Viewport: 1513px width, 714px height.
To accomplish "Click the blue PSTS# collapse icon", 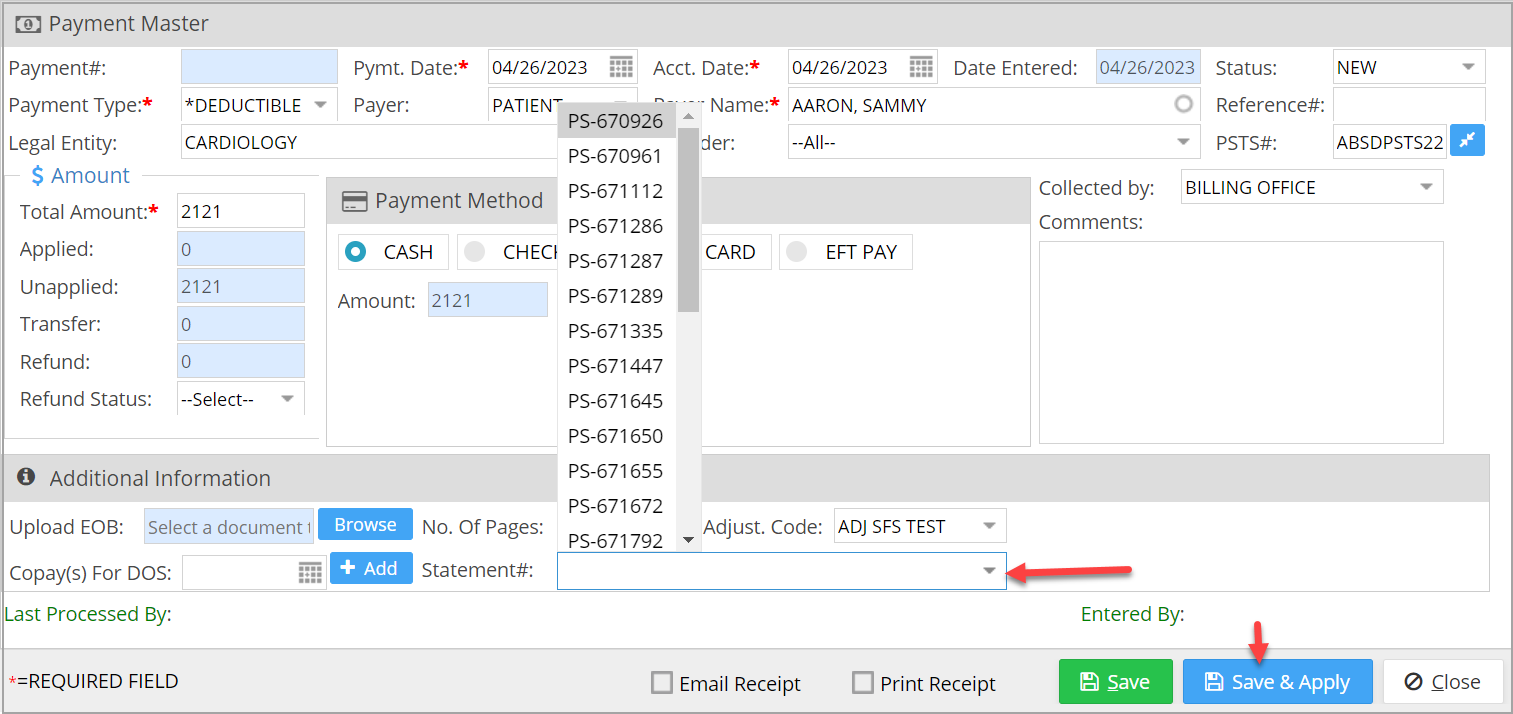I will click(x=1467, y=142).
